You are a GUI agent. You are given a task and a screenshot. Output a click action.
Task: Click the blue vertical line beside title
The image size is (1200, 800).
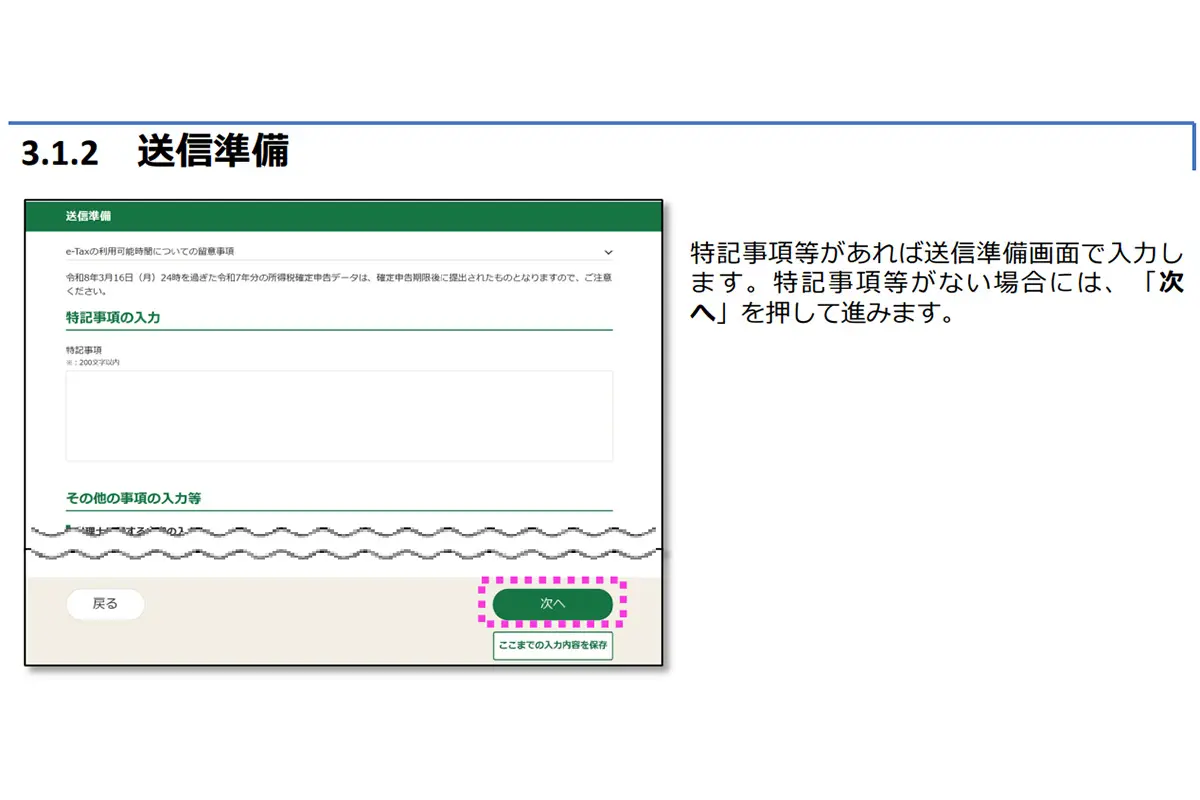click(x=1194, y=147)
